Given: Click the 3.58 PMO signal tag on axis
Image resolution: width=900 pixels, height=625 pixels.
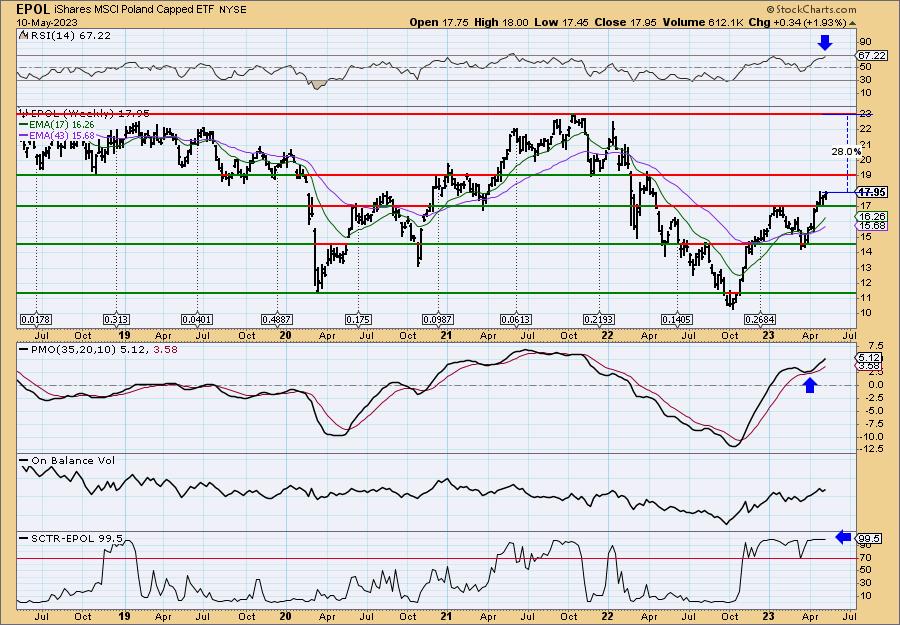Looking at the screenshot, I should [x=867, y=366].
